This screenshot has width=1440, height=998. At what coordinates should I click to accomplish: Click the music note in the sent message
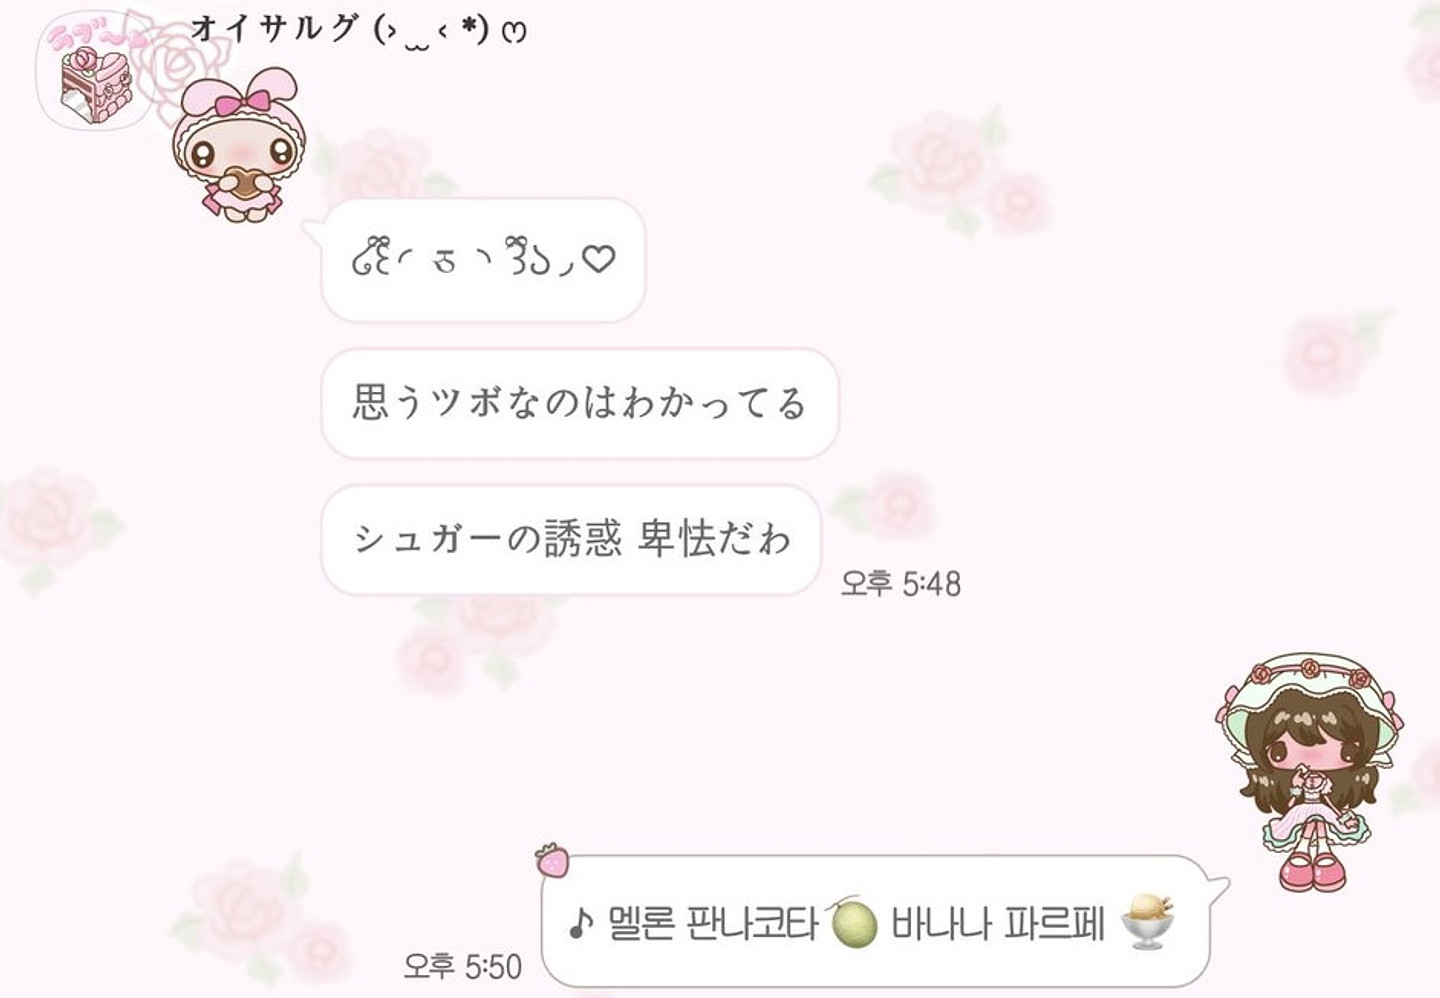point(581,923)
